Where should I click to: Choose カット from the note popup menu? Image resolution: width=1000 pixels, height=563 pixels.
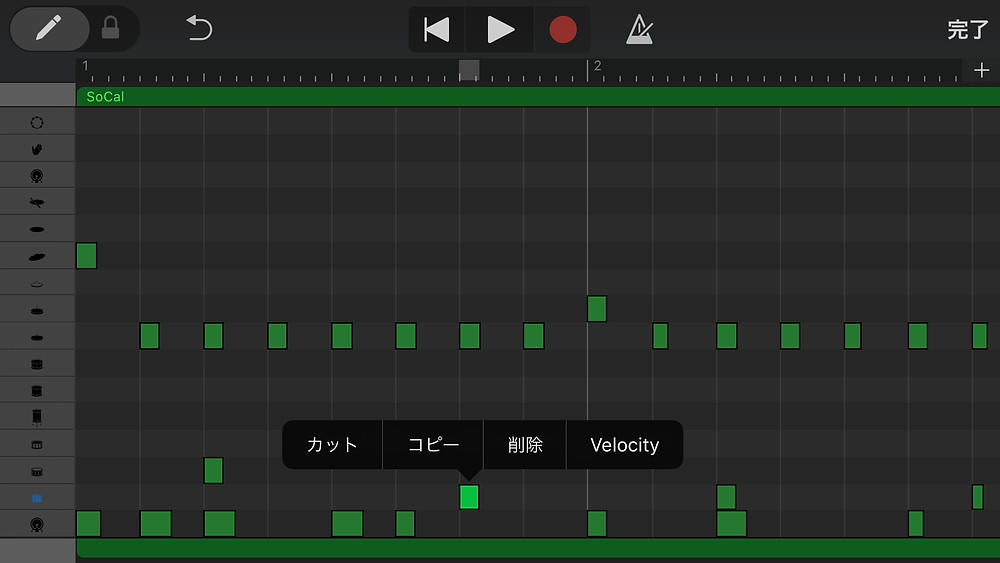click(332, 444)
